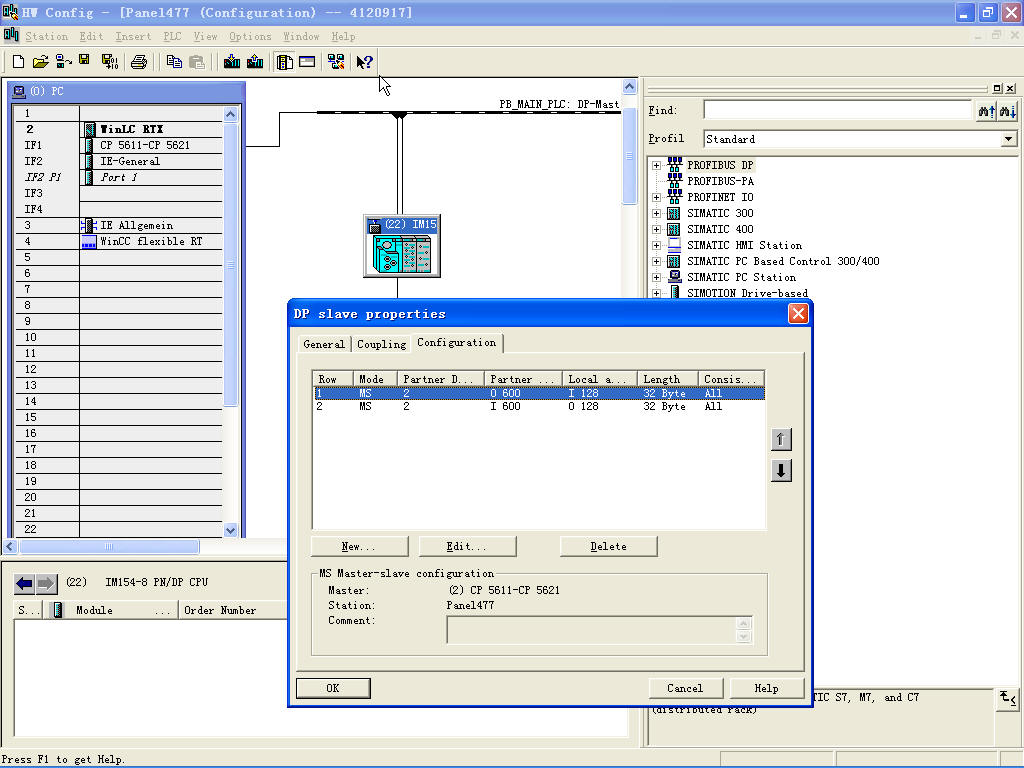Image resolution: width=1024 pixels, height=768 pixels.
Task: Click the Open Online station icon
Action: click(63, 61)
